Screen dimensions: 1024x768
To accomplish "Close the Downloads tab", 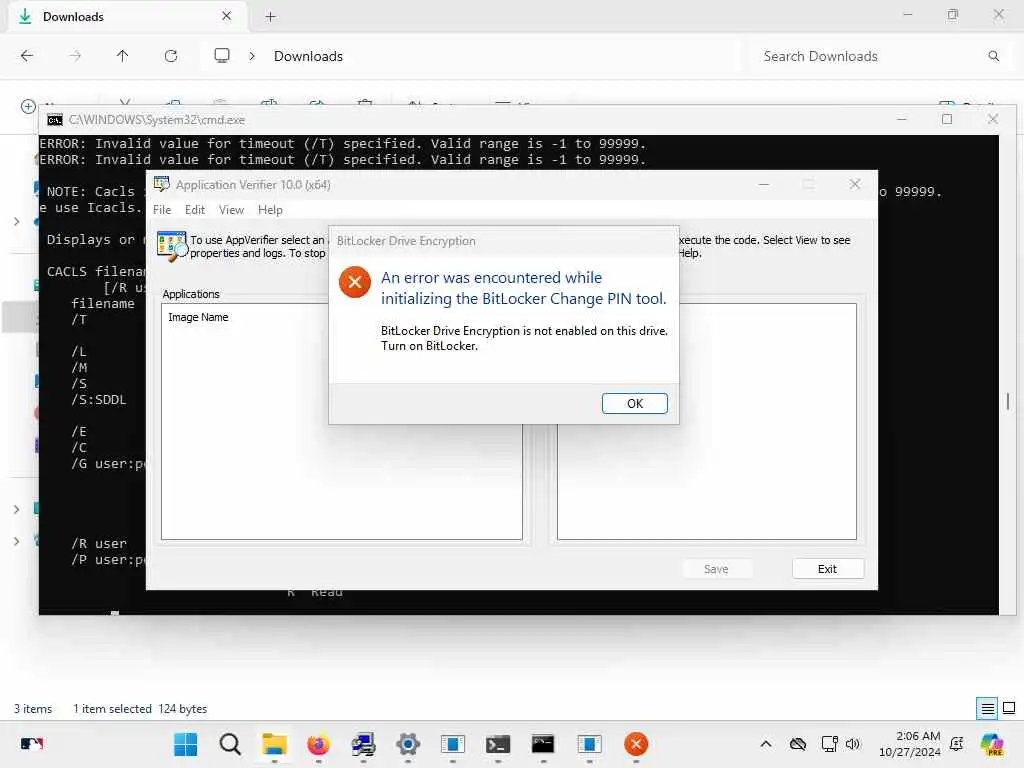I will click(x=227, y=16).
